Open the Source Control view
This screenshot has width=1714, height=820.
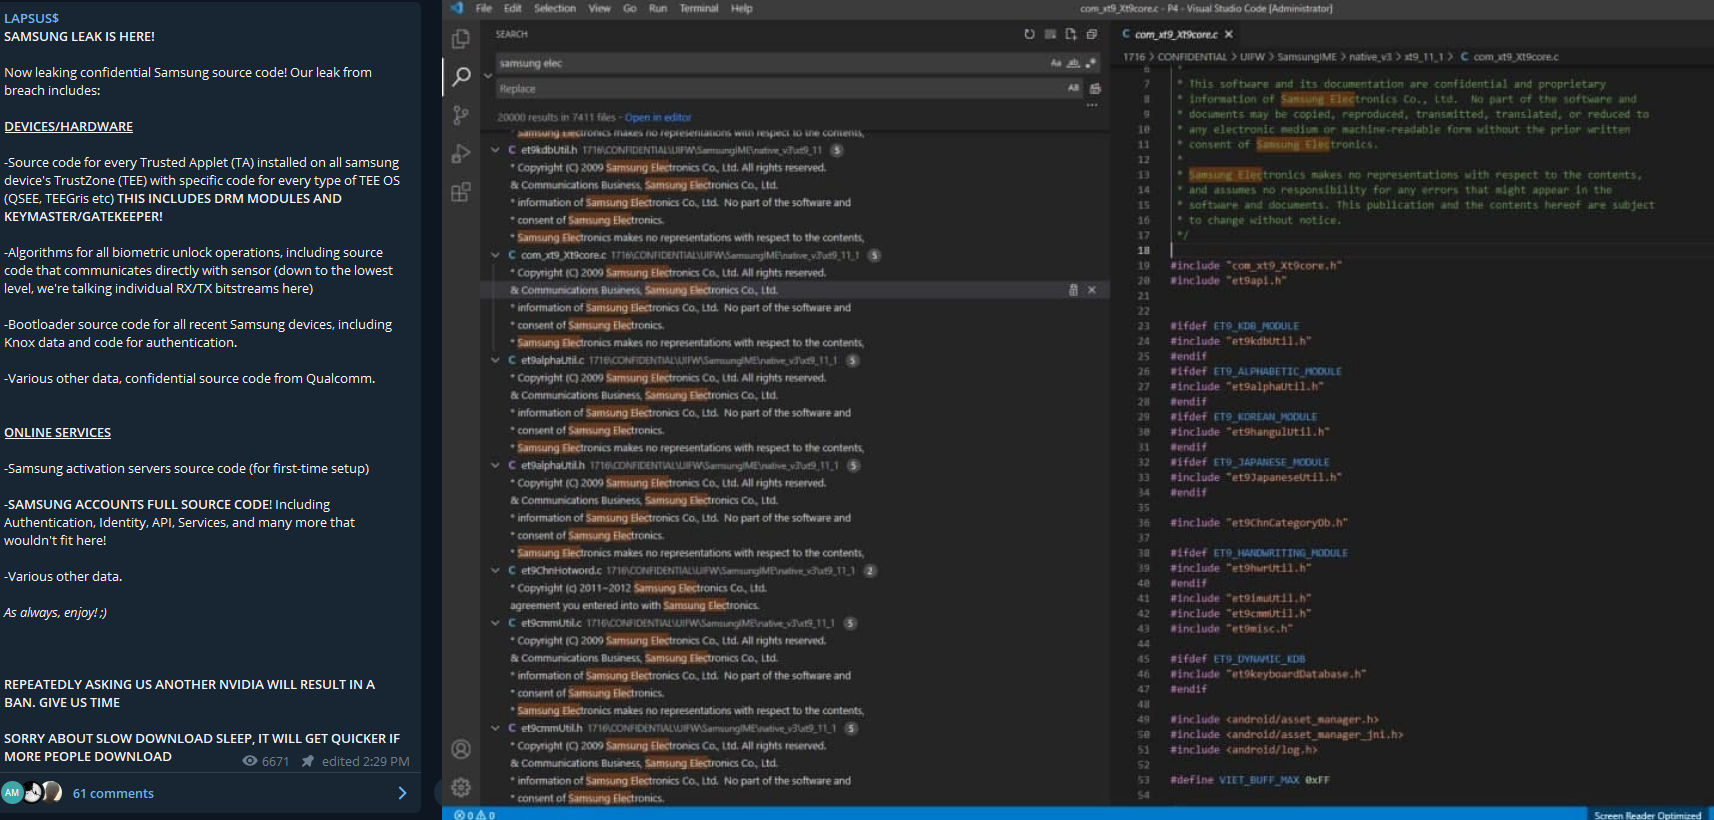pos(461,115)
